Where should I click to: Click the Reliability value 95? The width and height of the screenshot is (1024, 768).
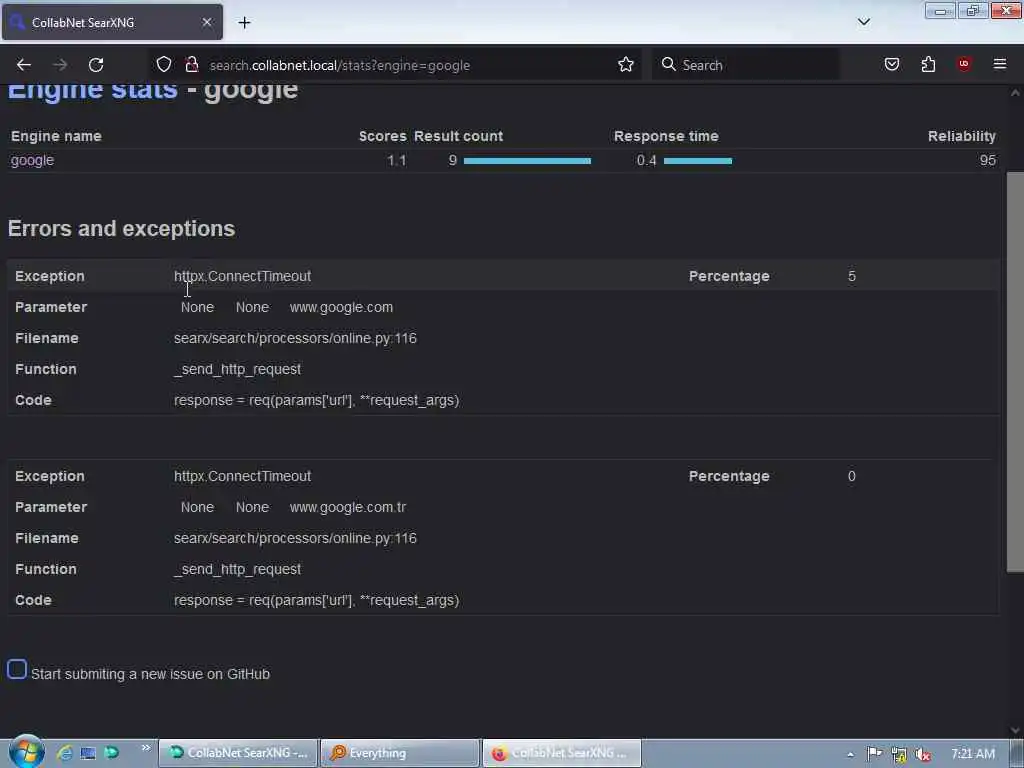point(987,161)
